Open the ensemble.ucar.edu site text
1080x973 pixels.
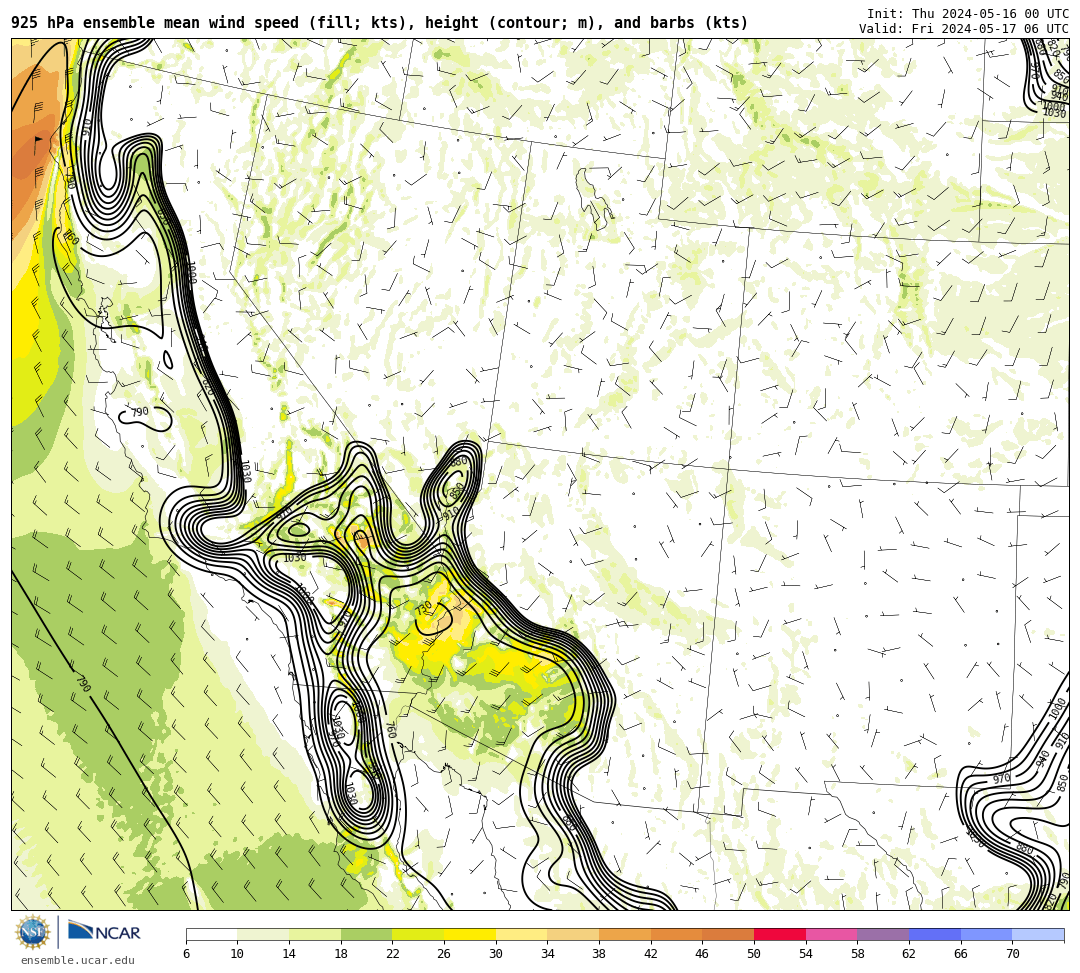[78, 960]
